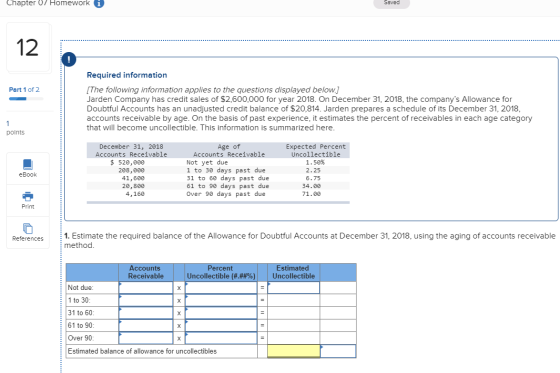Click the Over 90 Accounts Receivable cell

coord(146,338)
